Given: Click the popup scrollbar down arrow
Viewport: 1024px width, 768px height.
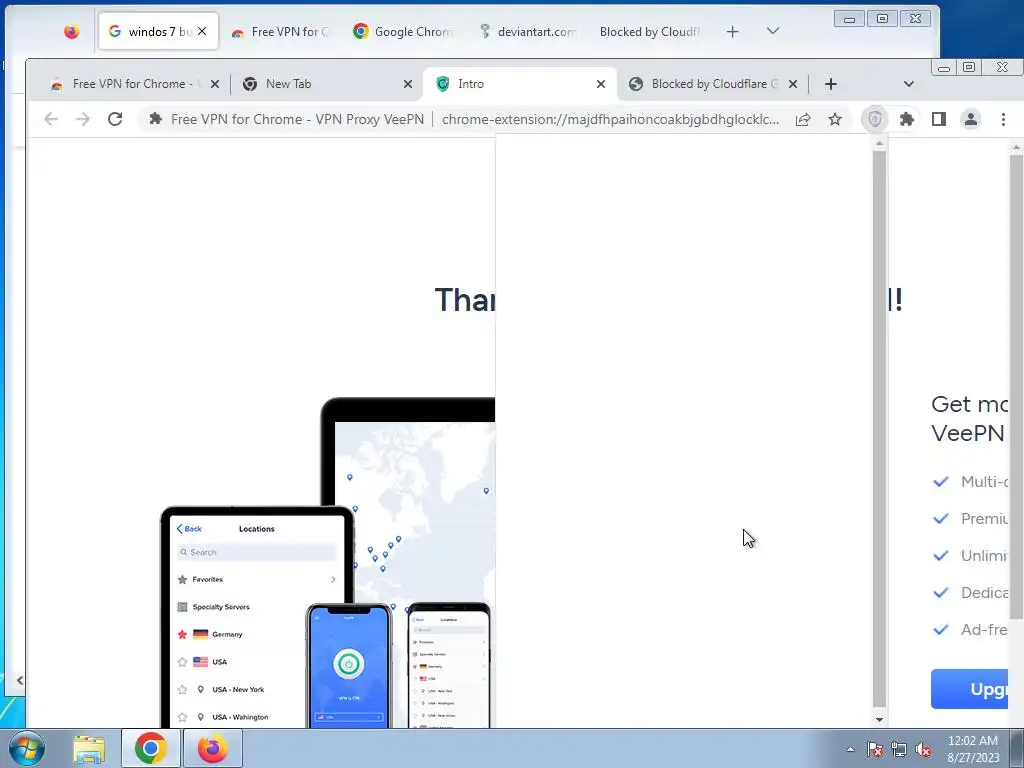Looking at the screenshot, I should click(879, 719).
